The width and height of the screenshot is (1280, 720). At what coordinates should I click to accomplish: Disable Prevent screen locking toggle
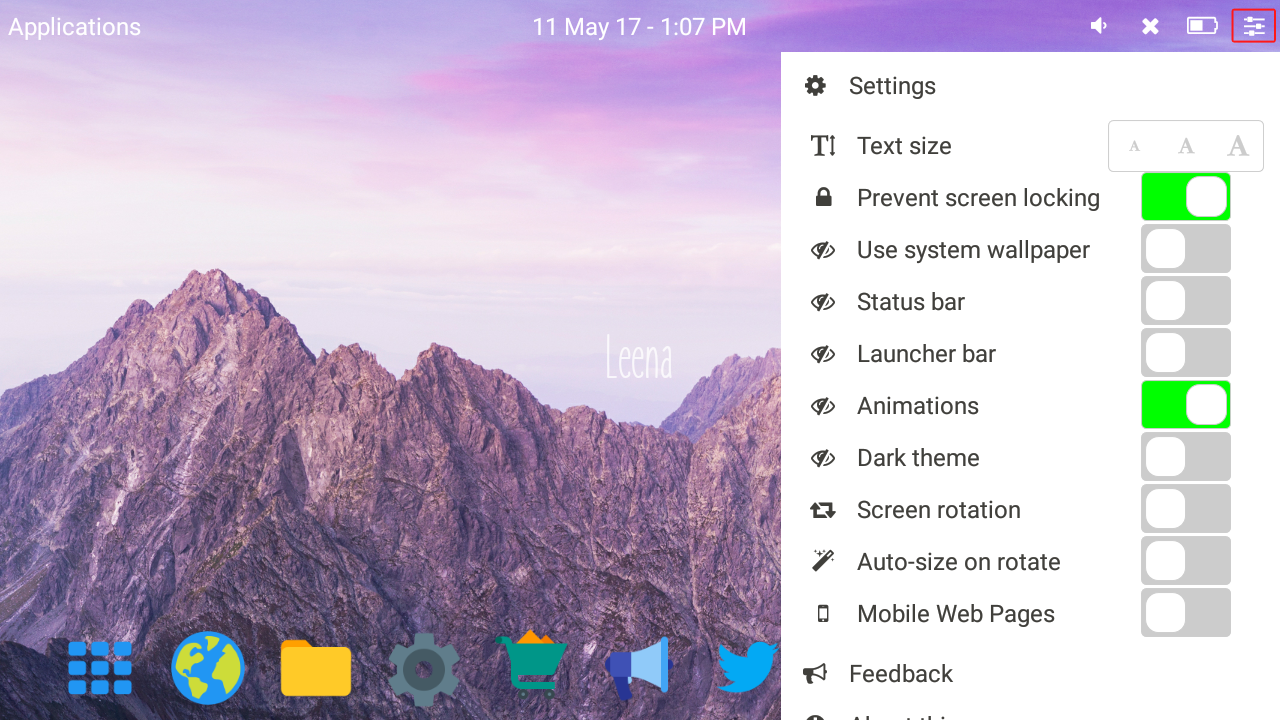point(1186,197)
